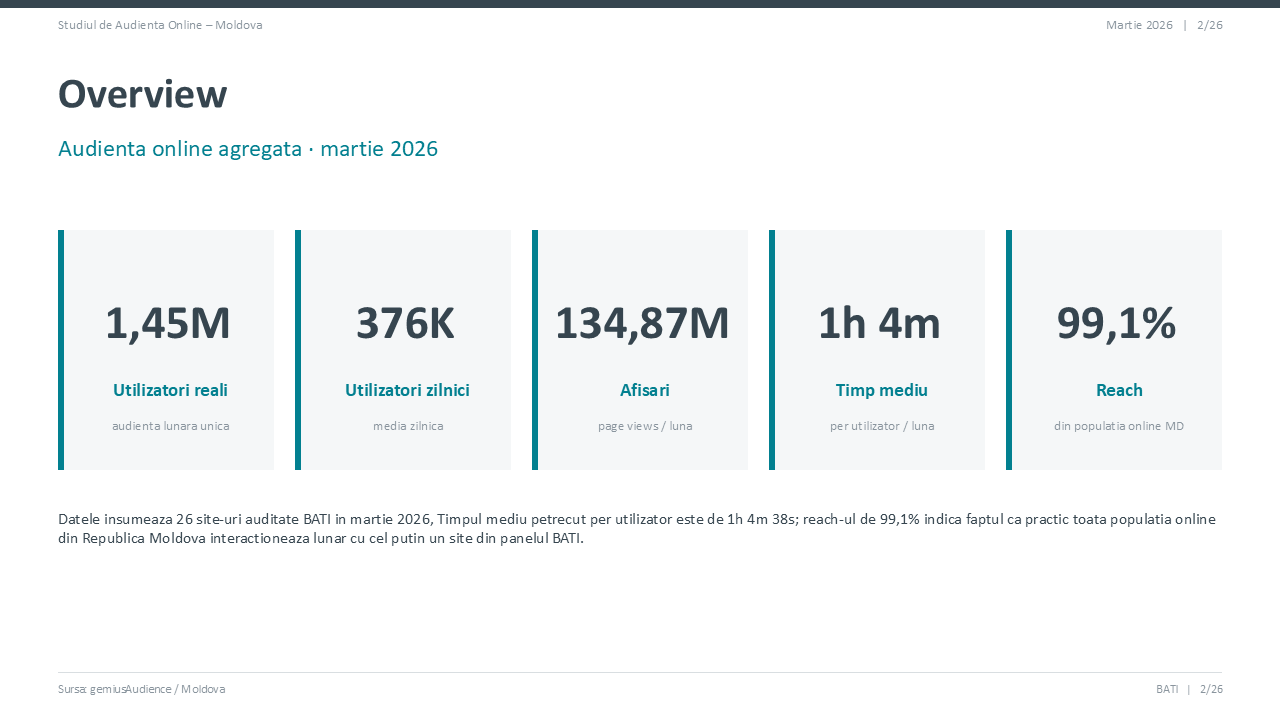
Task: Click the 'page views / luna' caption
Action: (x=645, y=426)
